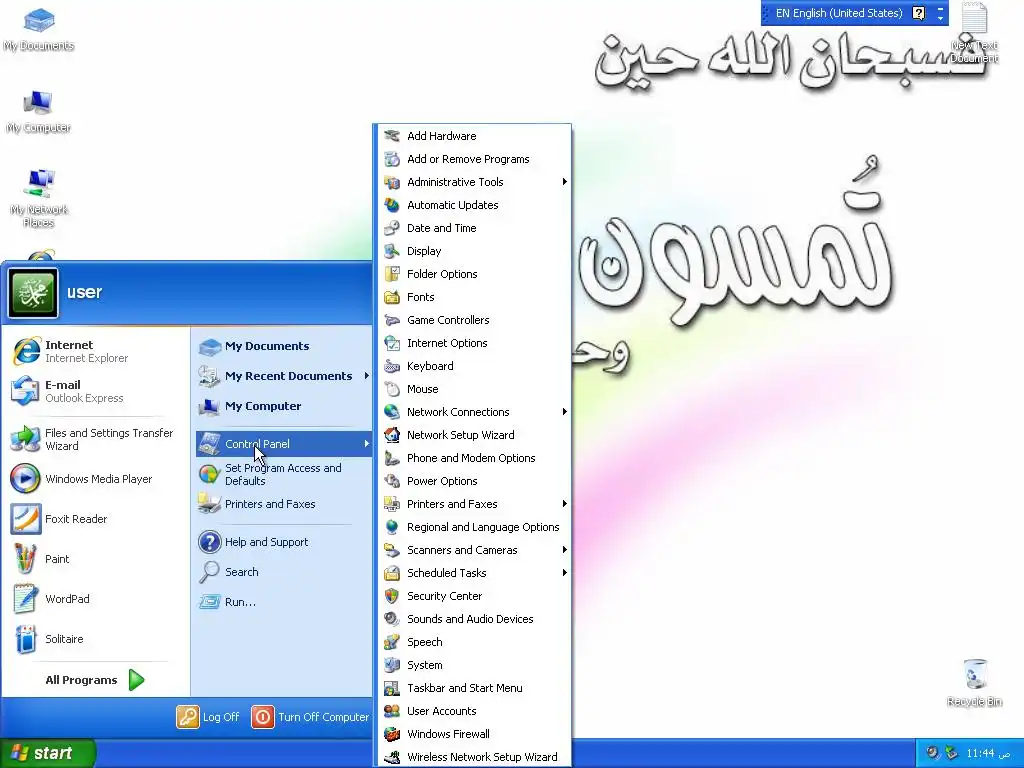Click the Add Hardware icon

pyautogui.click(x=392, y=136)
